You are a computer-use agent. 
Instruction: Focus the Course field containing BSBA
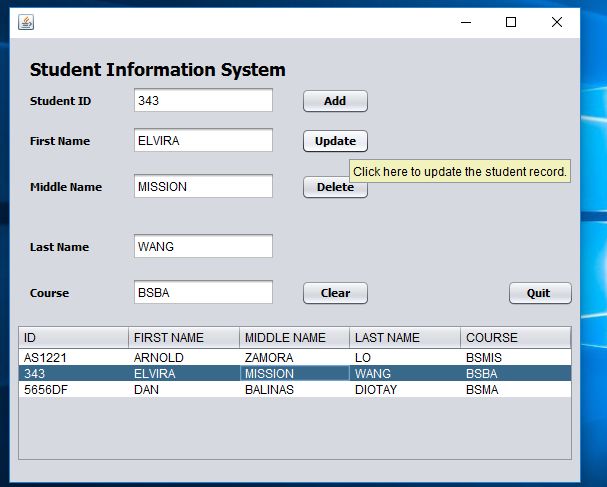click(x=203, y=292)
